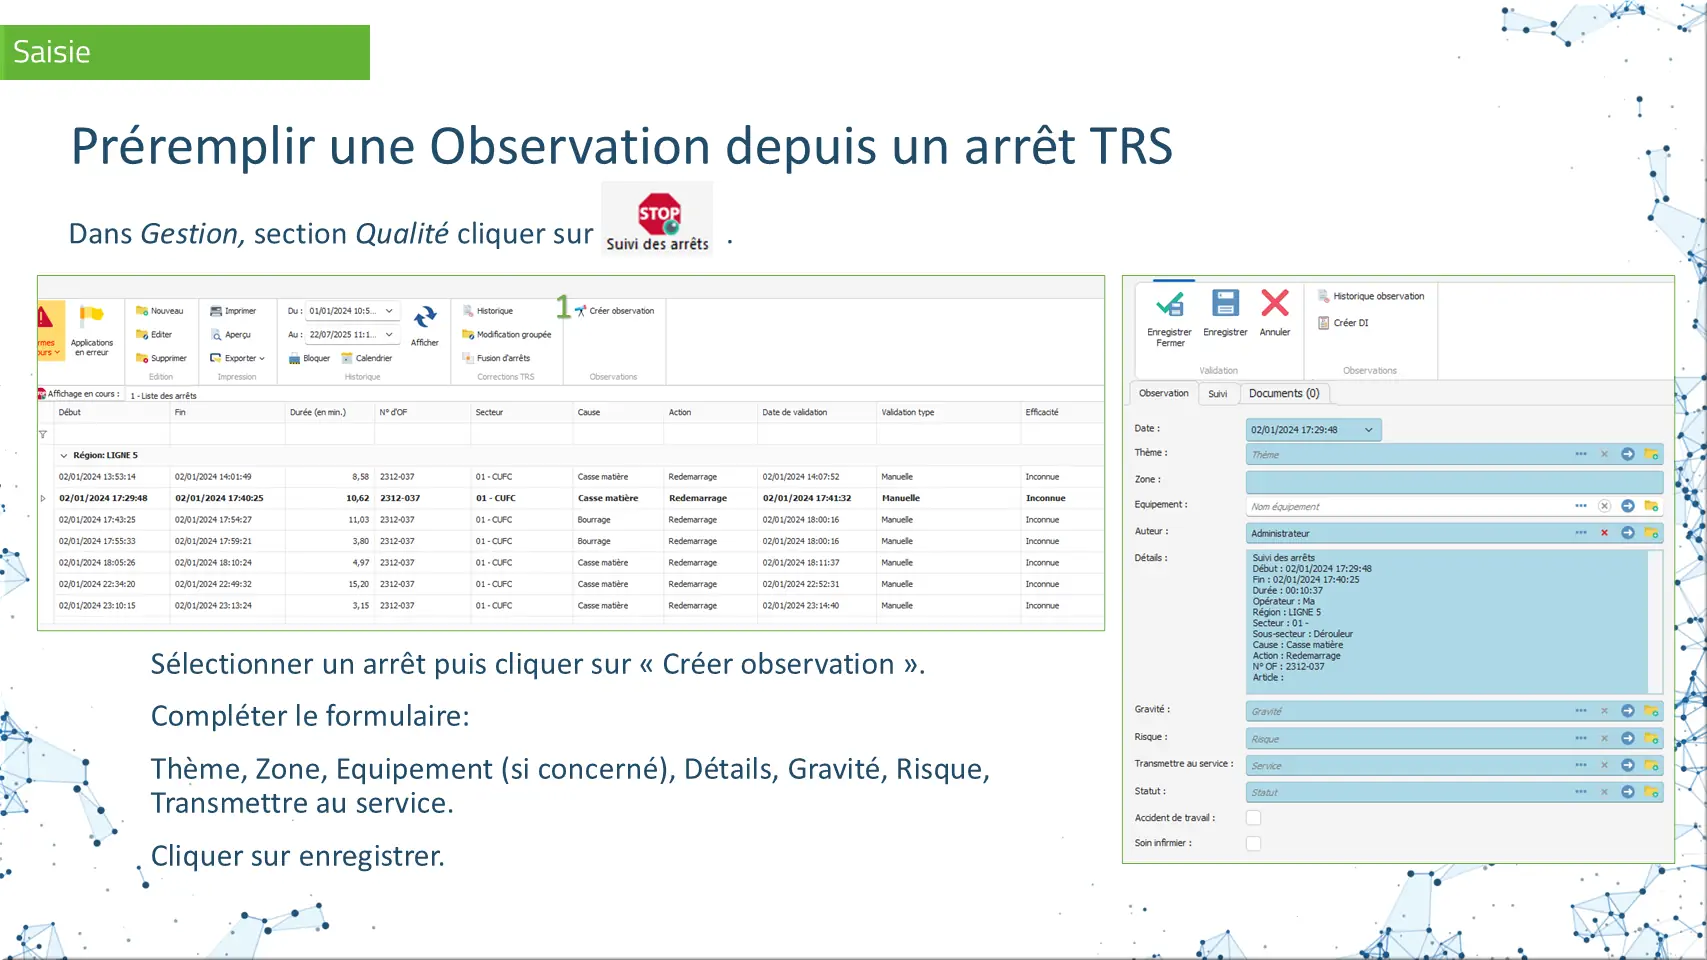
Task: Clear the Auteur field with red X
Action: point(1604,533)
